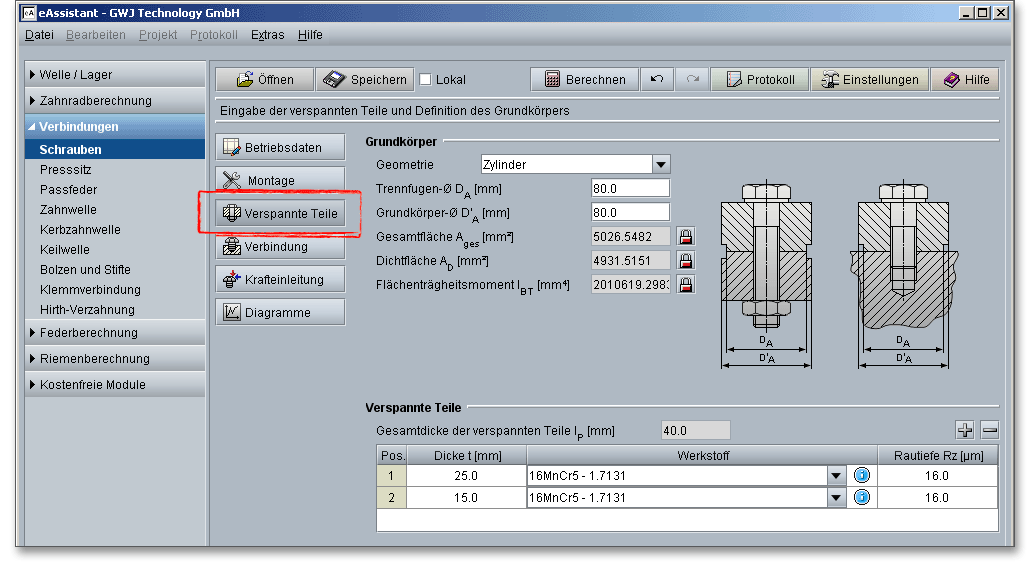The width and height of the screenshot is (1030, 562).
Task: Click the Dichtfläche lock icon
Action: tap(686, 261)
